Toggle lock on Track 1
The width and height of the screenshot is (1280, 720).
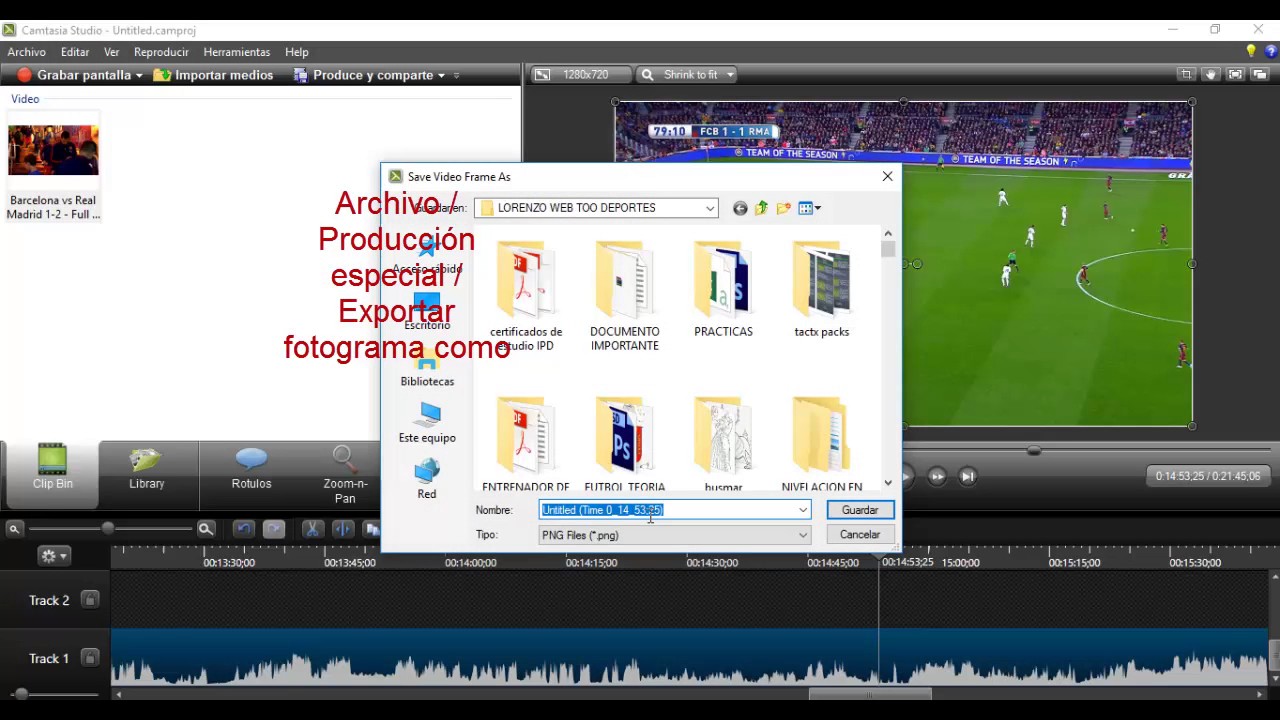click(90, 658)
